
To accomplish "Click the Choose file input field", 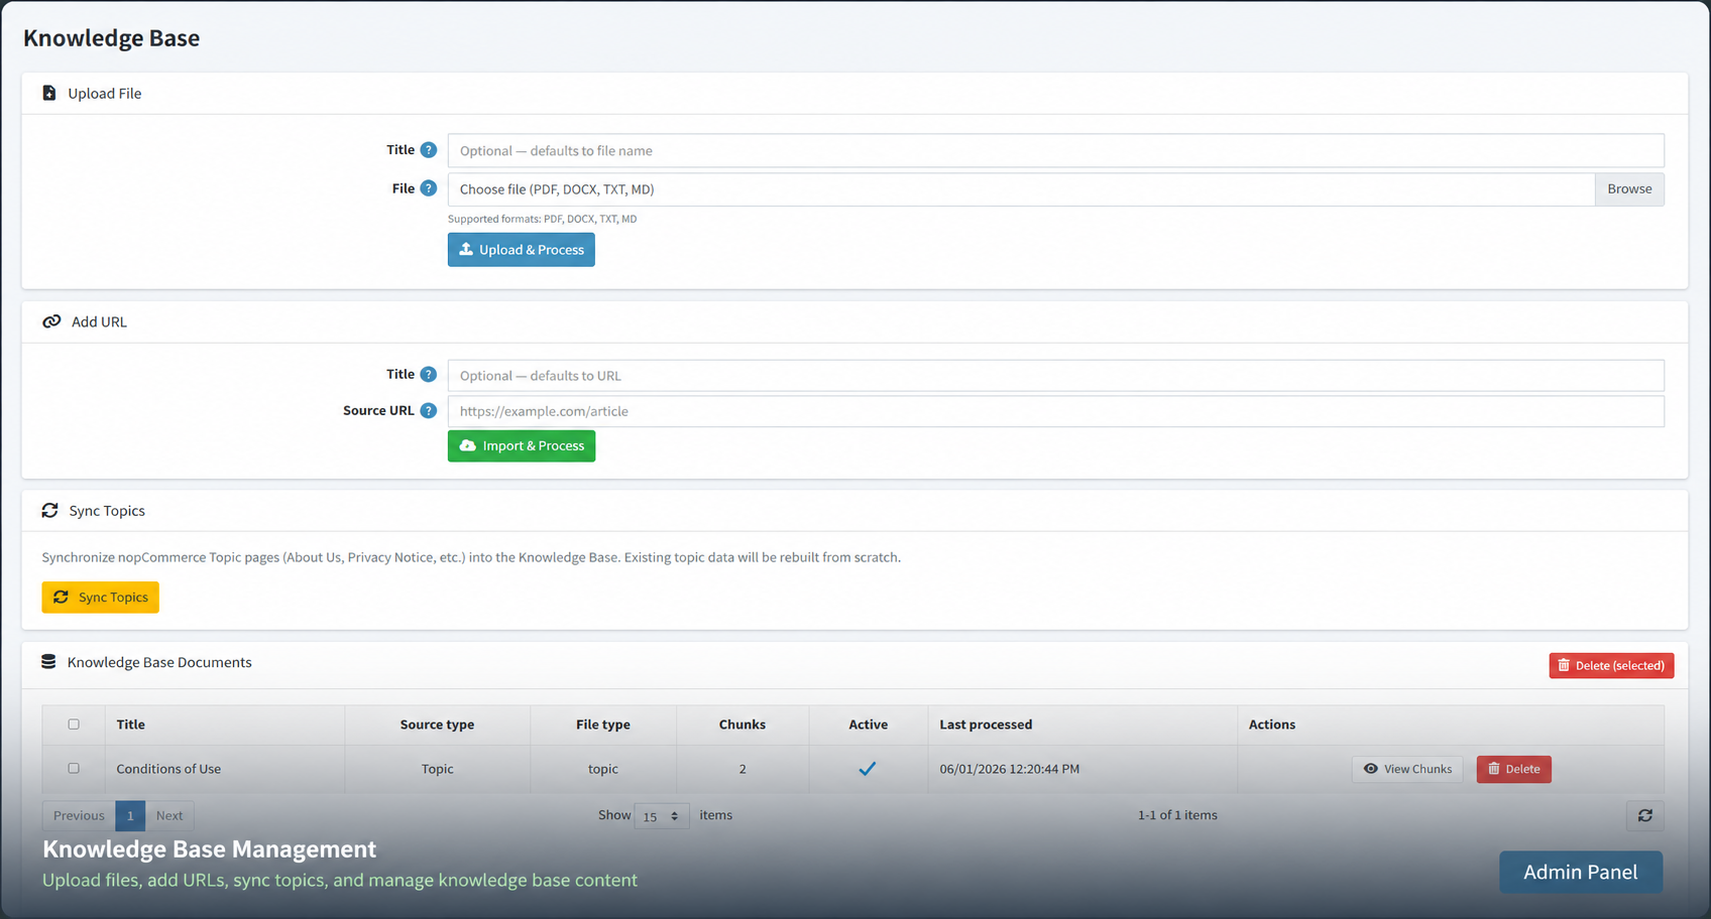I will pyautogui.click(x=1021, y=189).
